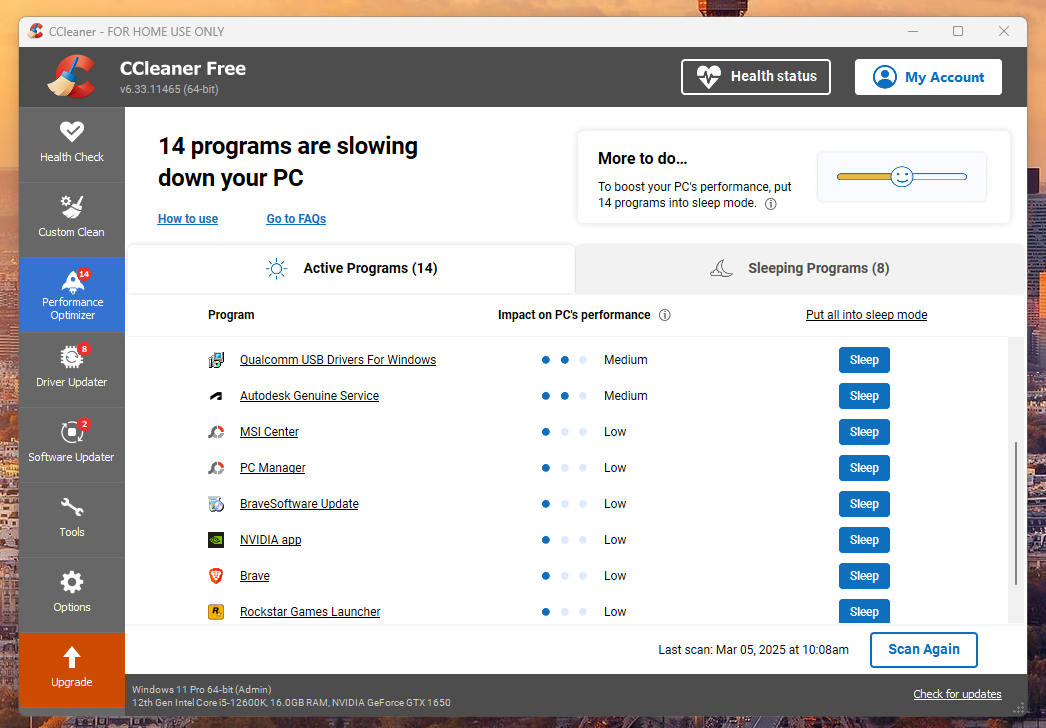This screenshot has height=728, width=1046.
Task: Switch to the Active Programs tab
Action: (351, 269)
